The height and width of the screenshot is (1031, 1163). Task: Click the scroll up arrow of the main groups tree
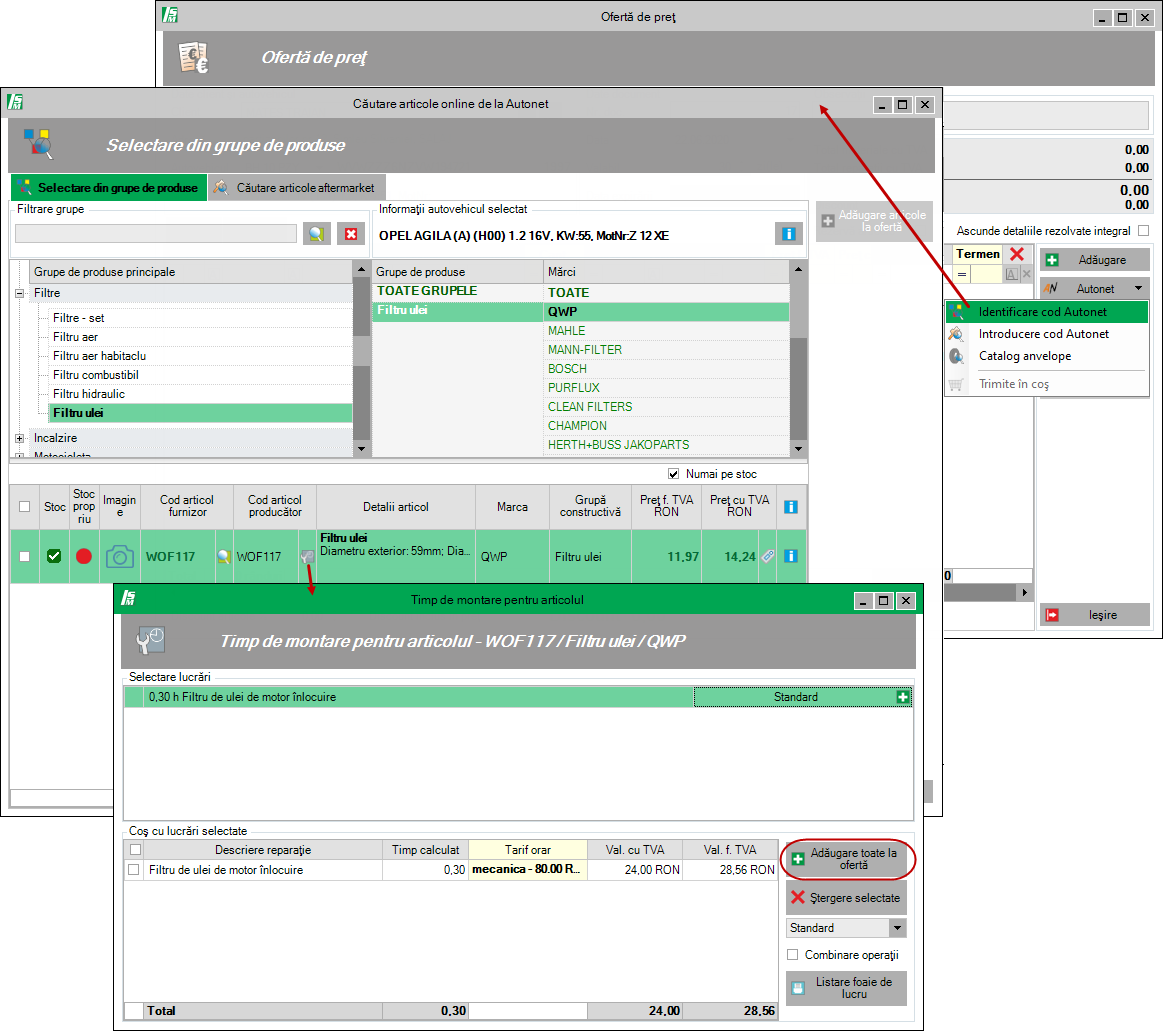pyautogui.click(x=361, y=269)
